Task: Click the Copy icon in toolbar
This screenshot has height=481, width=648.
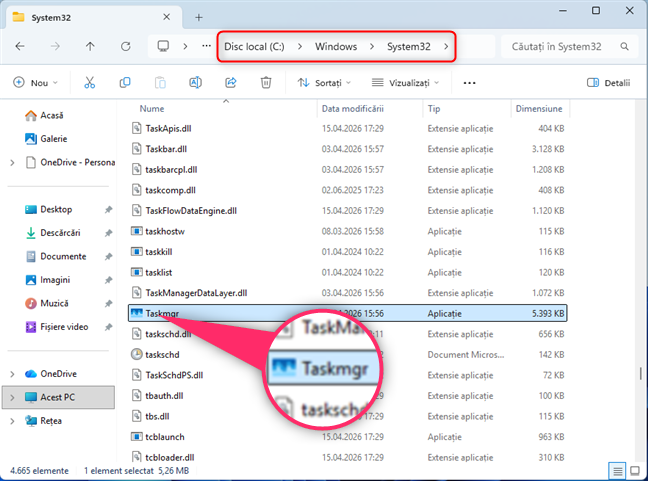Action: coord(125,83)
